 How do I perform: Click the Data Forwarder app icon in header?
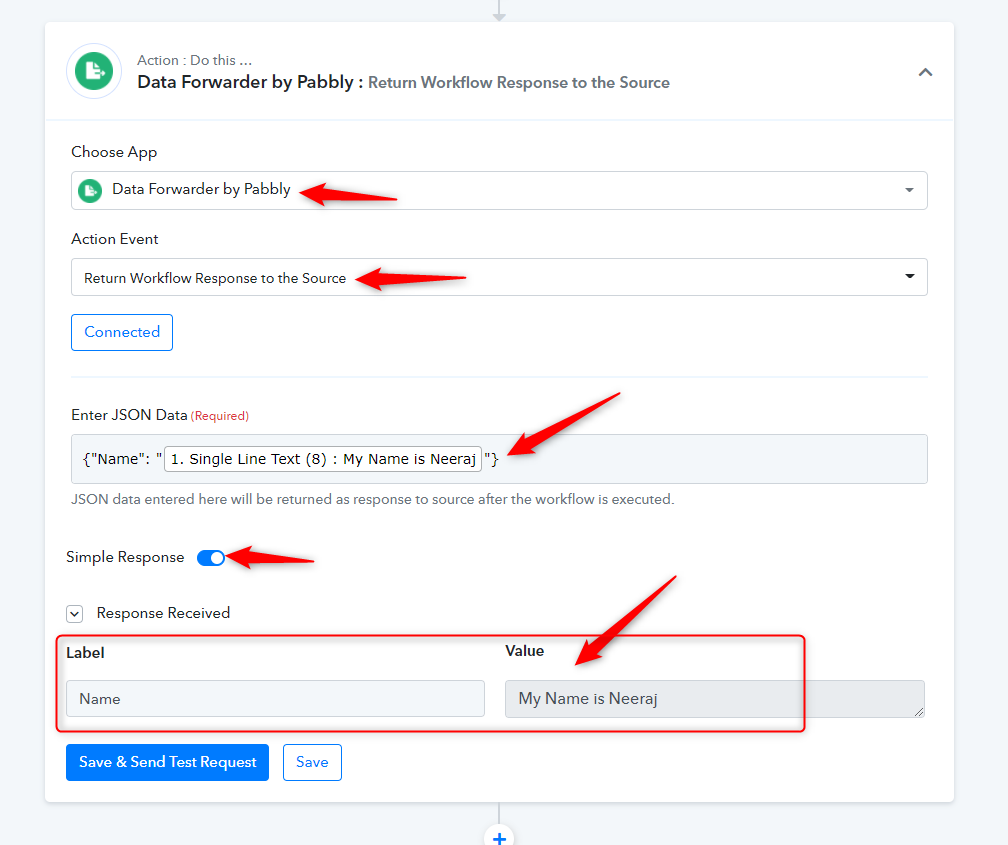click(x=94, y=71)
